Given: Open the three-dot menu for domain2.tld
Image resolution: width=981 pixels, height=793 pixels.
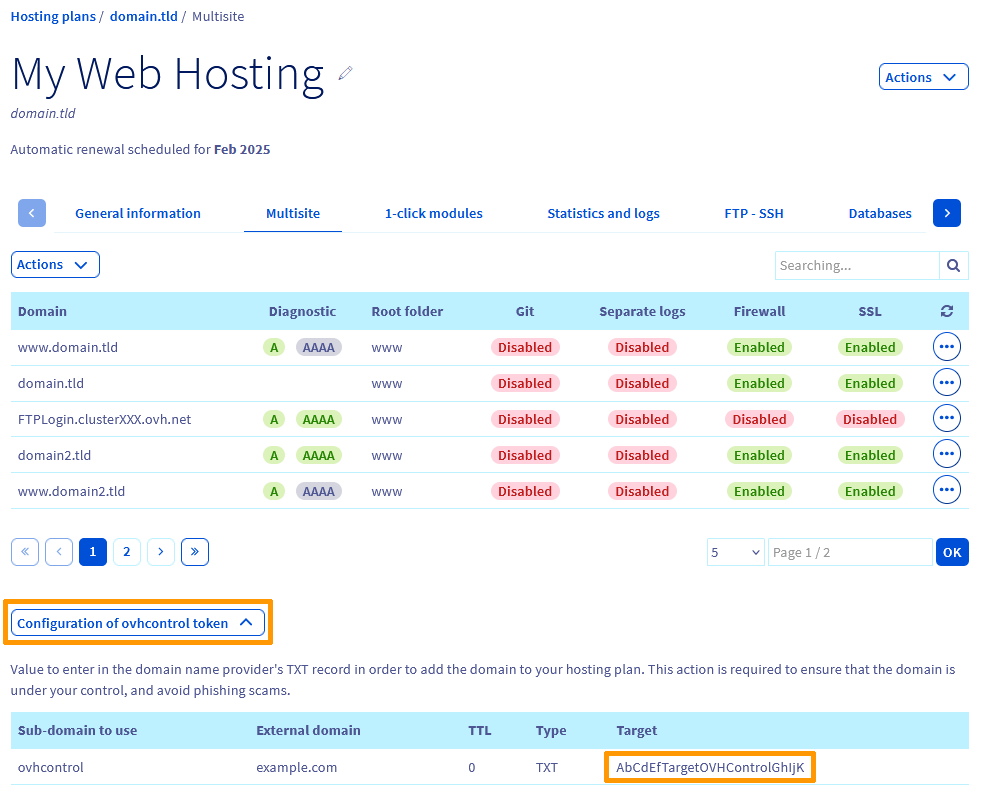Looking at the screenshot, I should pyautogui.click(x=946, y=455).
